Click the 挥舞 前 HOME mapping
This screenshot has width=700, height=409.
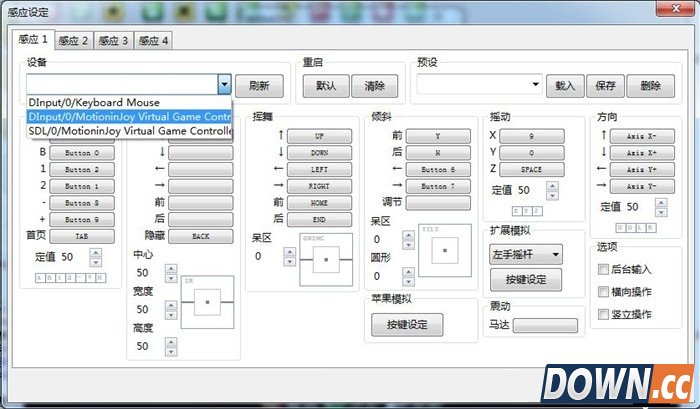point(319,203)
